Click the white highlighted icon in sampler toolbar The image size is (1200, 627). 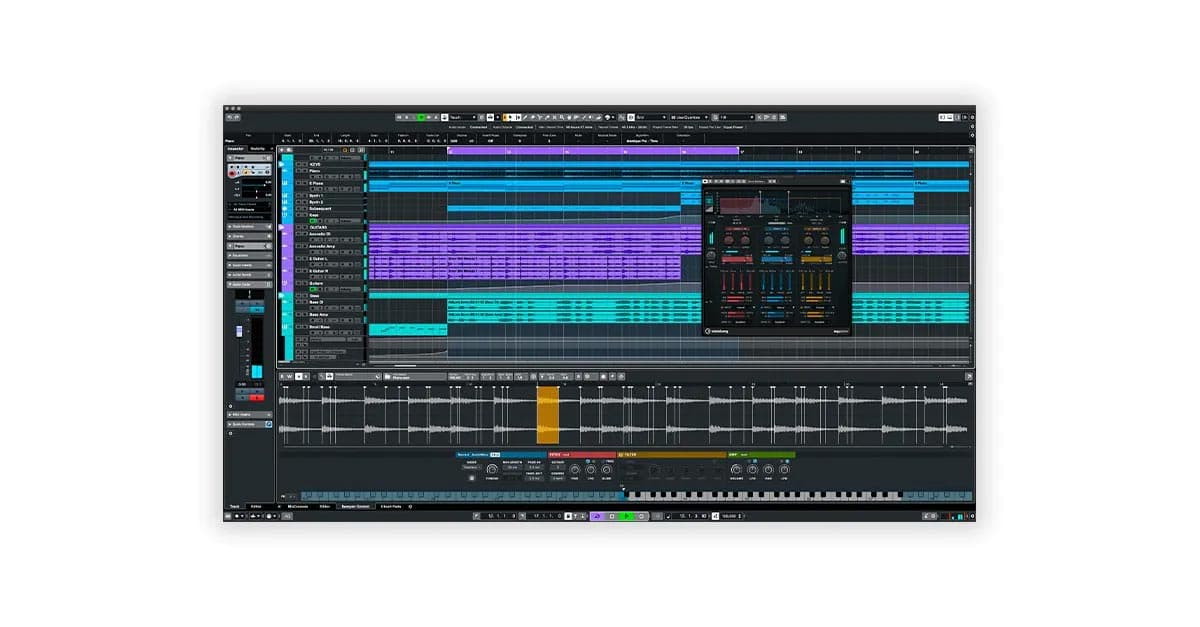coord(298,377)
